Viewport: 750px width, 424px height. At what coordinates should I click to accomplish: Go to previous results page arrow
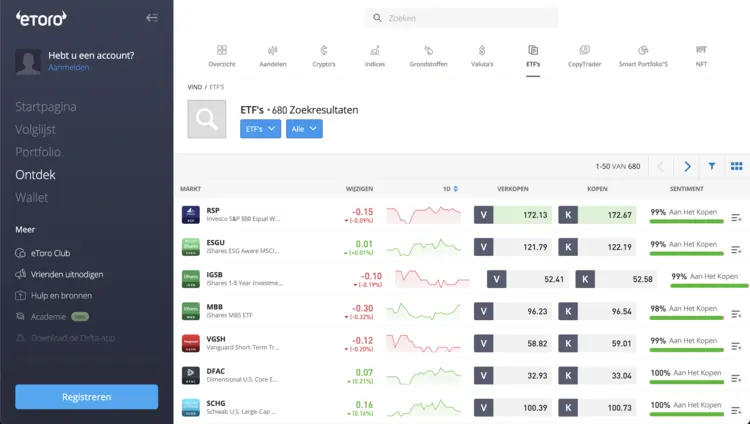pos(661,166)
